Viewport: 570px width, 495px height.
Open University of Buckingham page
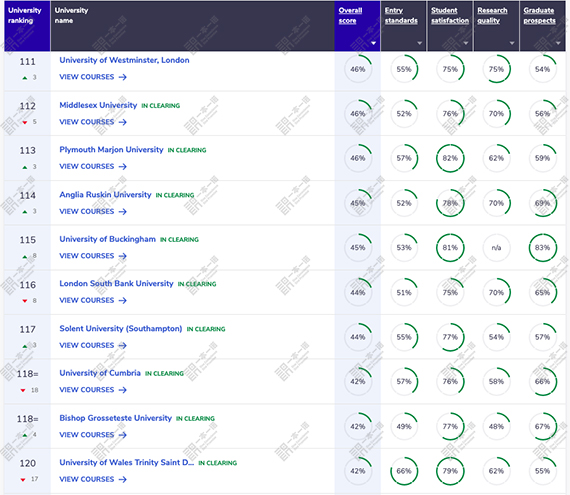[108, 239]
